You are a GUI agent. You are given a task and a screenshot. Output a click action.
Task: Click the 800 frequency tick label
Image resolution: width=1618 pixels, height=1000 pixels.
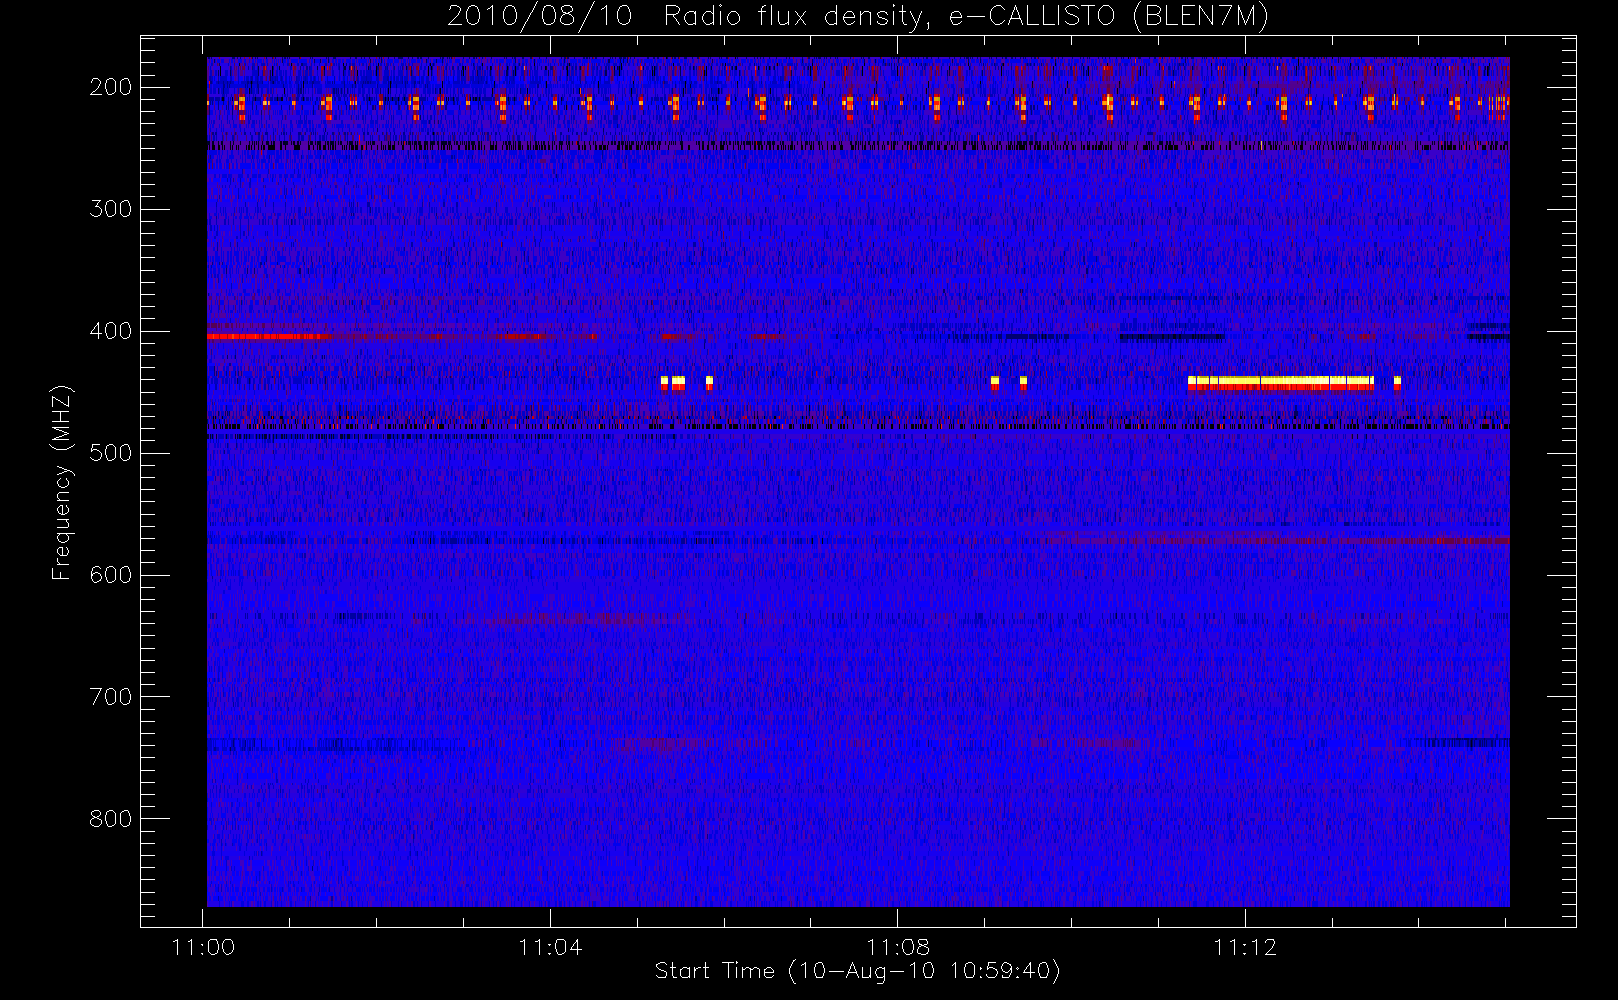111,819
